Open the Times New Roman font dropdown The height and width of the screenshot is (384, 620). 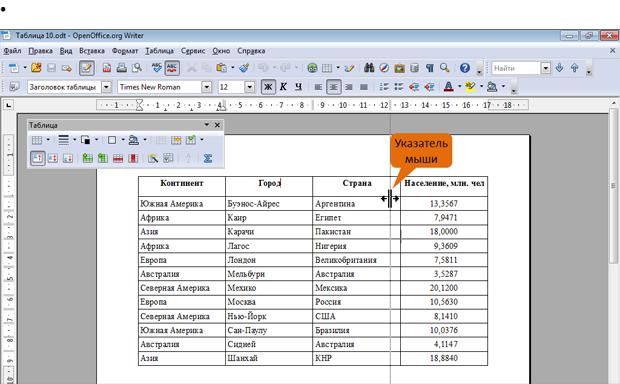pos(206,87)
